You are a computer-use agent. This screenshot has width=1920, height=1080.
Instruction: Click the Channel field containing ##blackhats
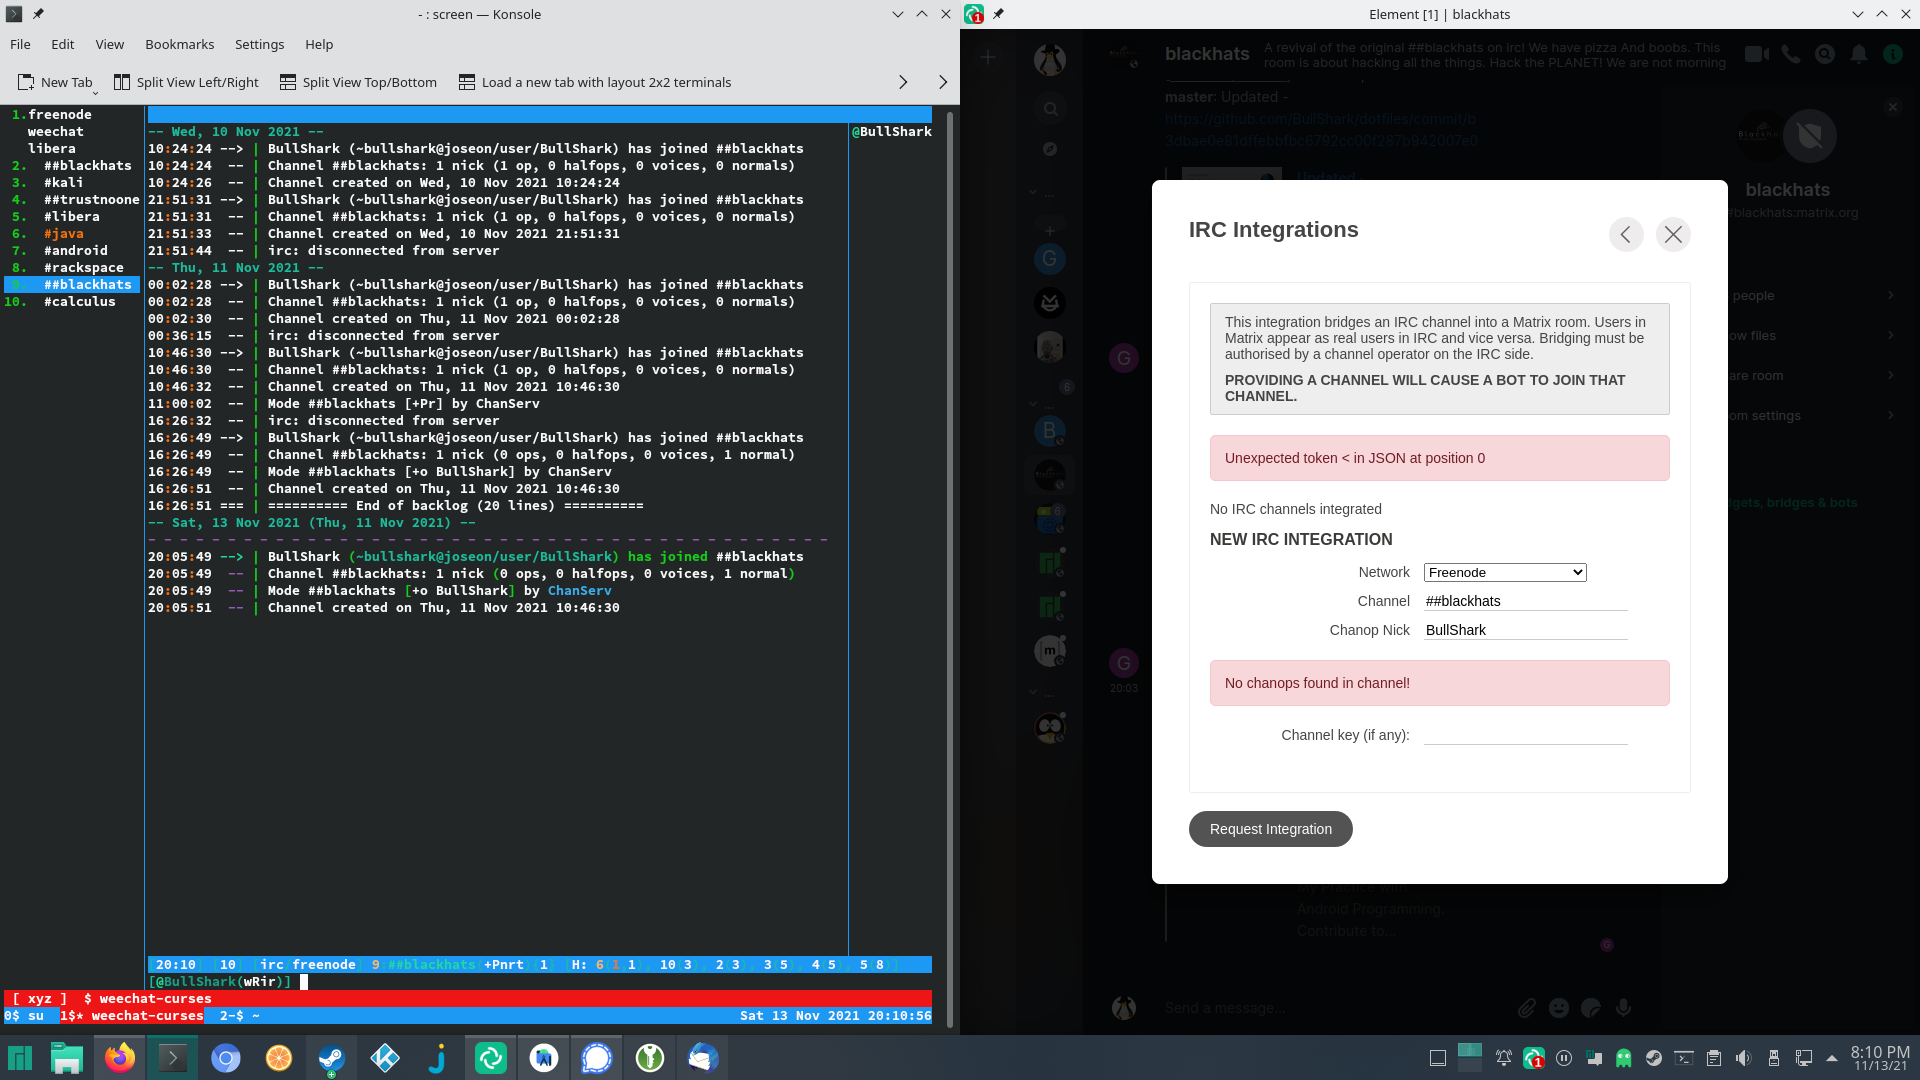pyautogui.click(x=1526, y=601)
